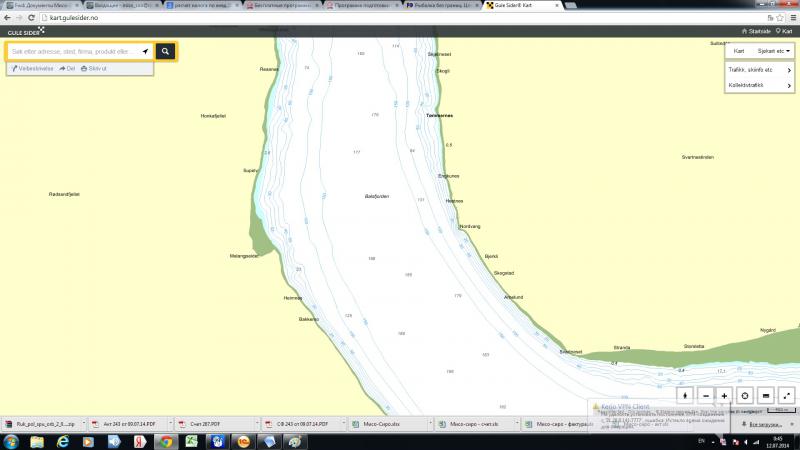The image size is (800, 450).
Task: Click the center-position target icon
Action: click(x=745, y=396)
